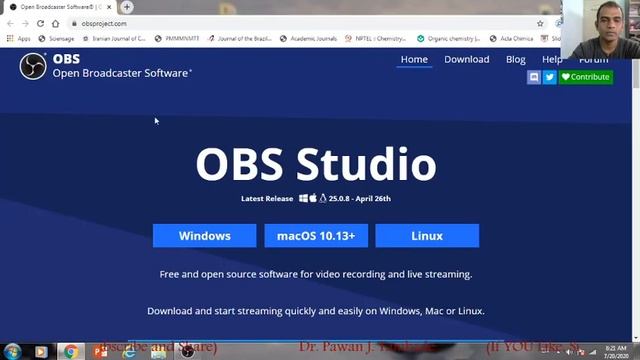Download OBS Studio for Linux
Screen dimensions: 640x360
[x=427, y=236]
